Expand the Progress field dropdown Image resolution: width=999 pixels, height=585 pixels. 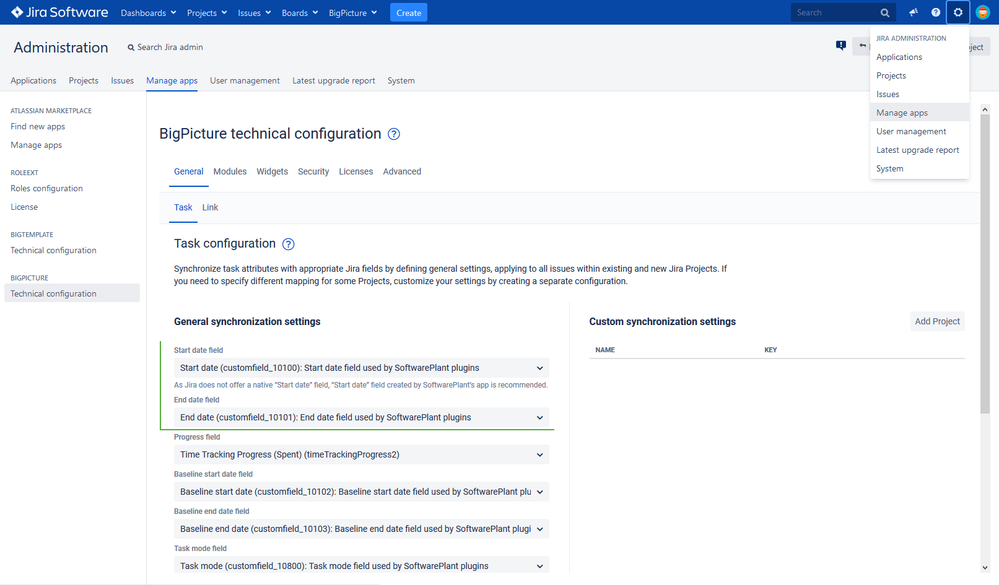(x=361, y=454)
